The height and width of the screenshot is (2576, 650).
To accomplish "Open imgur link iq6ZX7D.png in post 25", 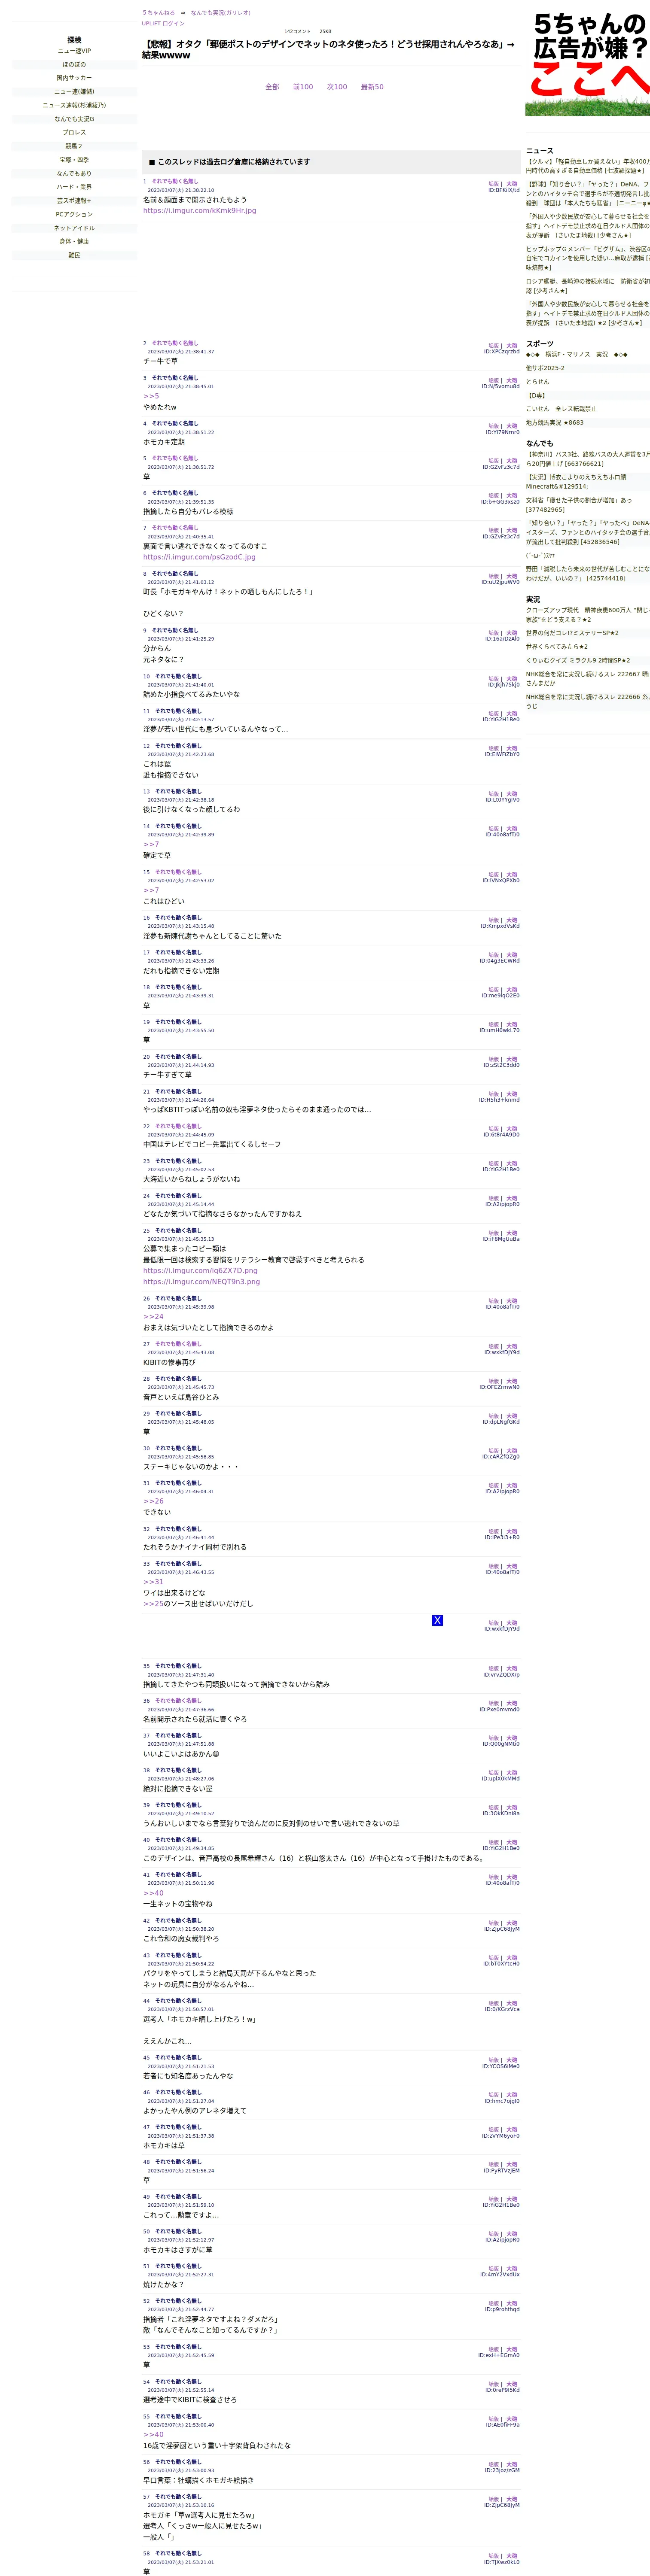I will (200, 1271).
